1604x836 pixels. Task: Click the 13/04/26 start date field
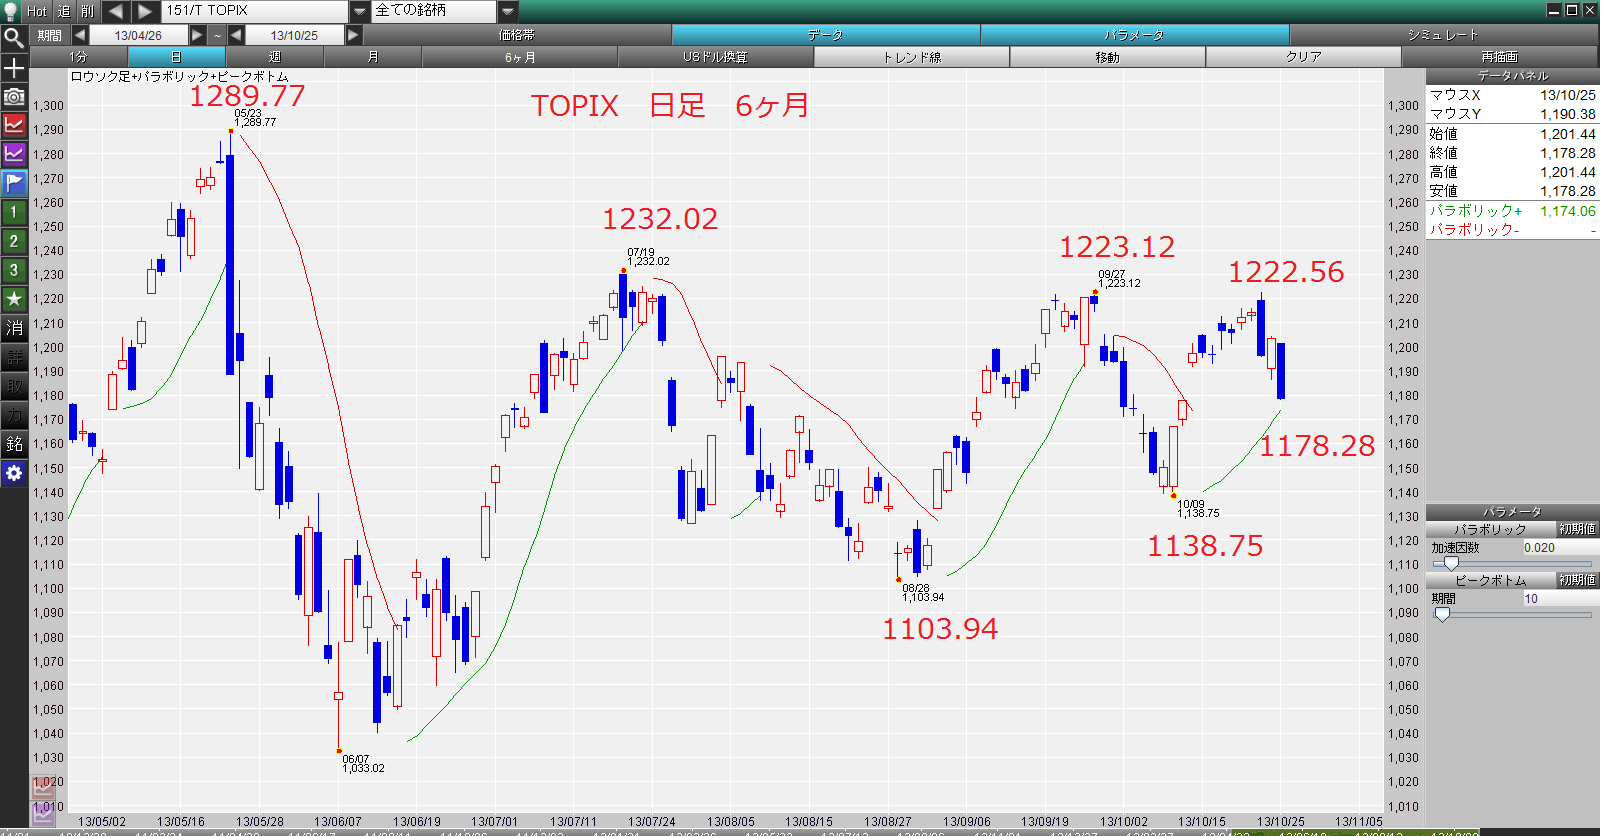tap(138, 35)
